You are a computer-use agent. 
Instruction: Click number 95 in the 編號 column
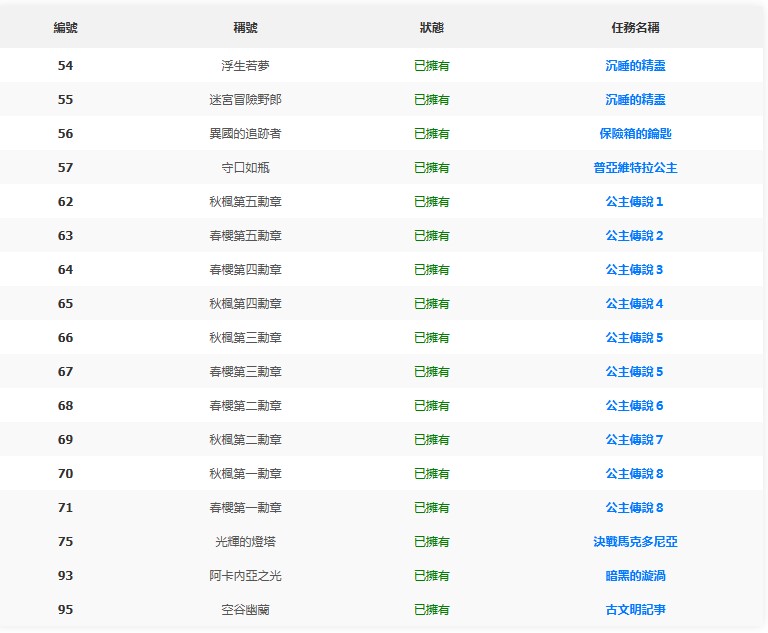(66, 610)
